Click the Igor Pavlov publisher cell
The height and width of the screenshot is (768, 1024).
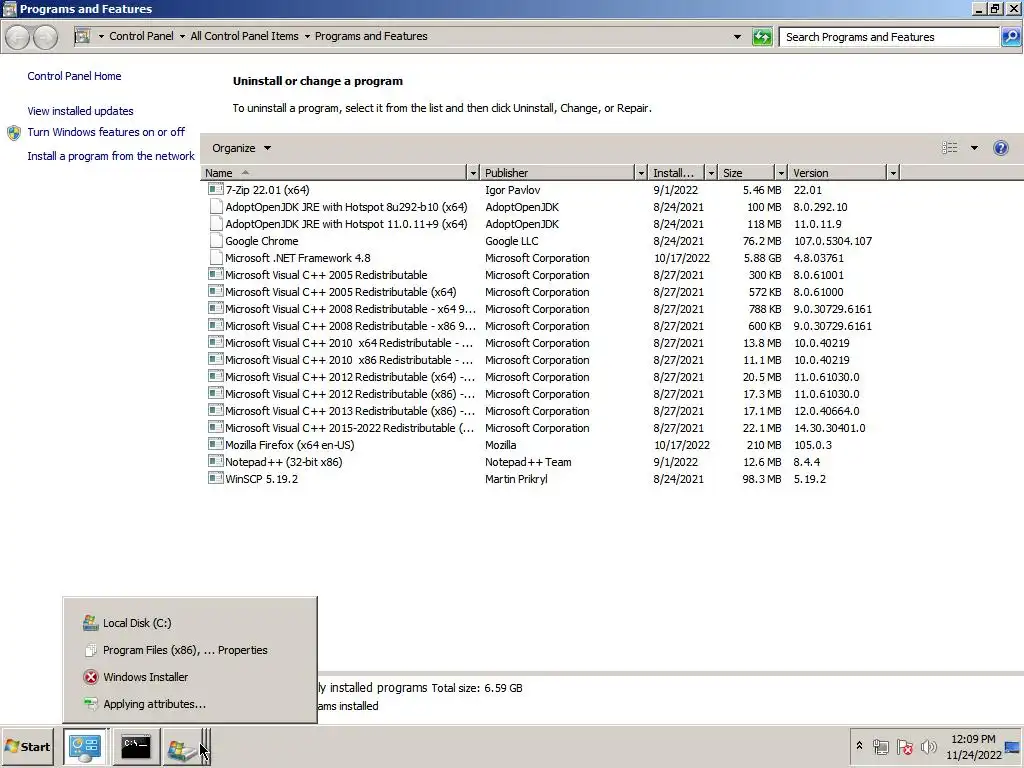(x=513, y=190)
